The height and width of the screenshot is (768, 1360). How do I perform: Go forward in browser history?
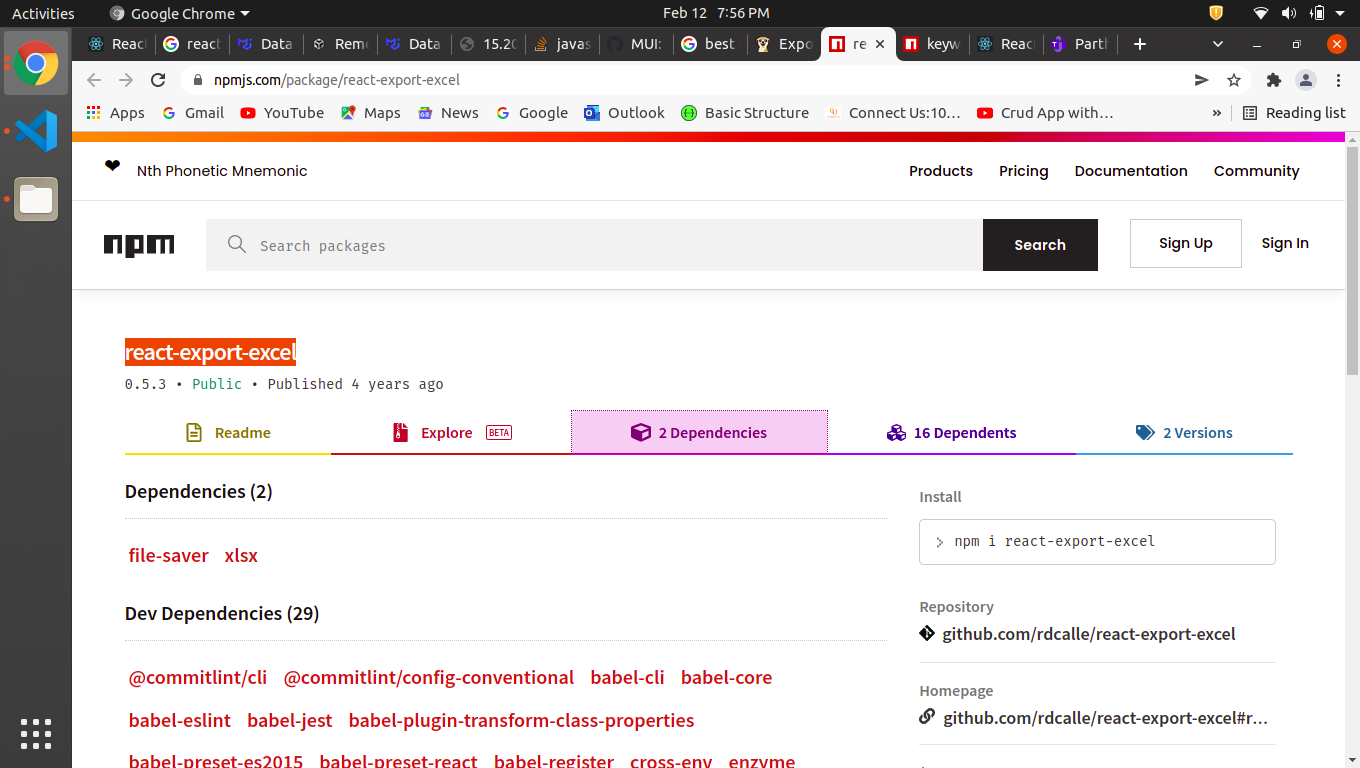pos(126,80)
